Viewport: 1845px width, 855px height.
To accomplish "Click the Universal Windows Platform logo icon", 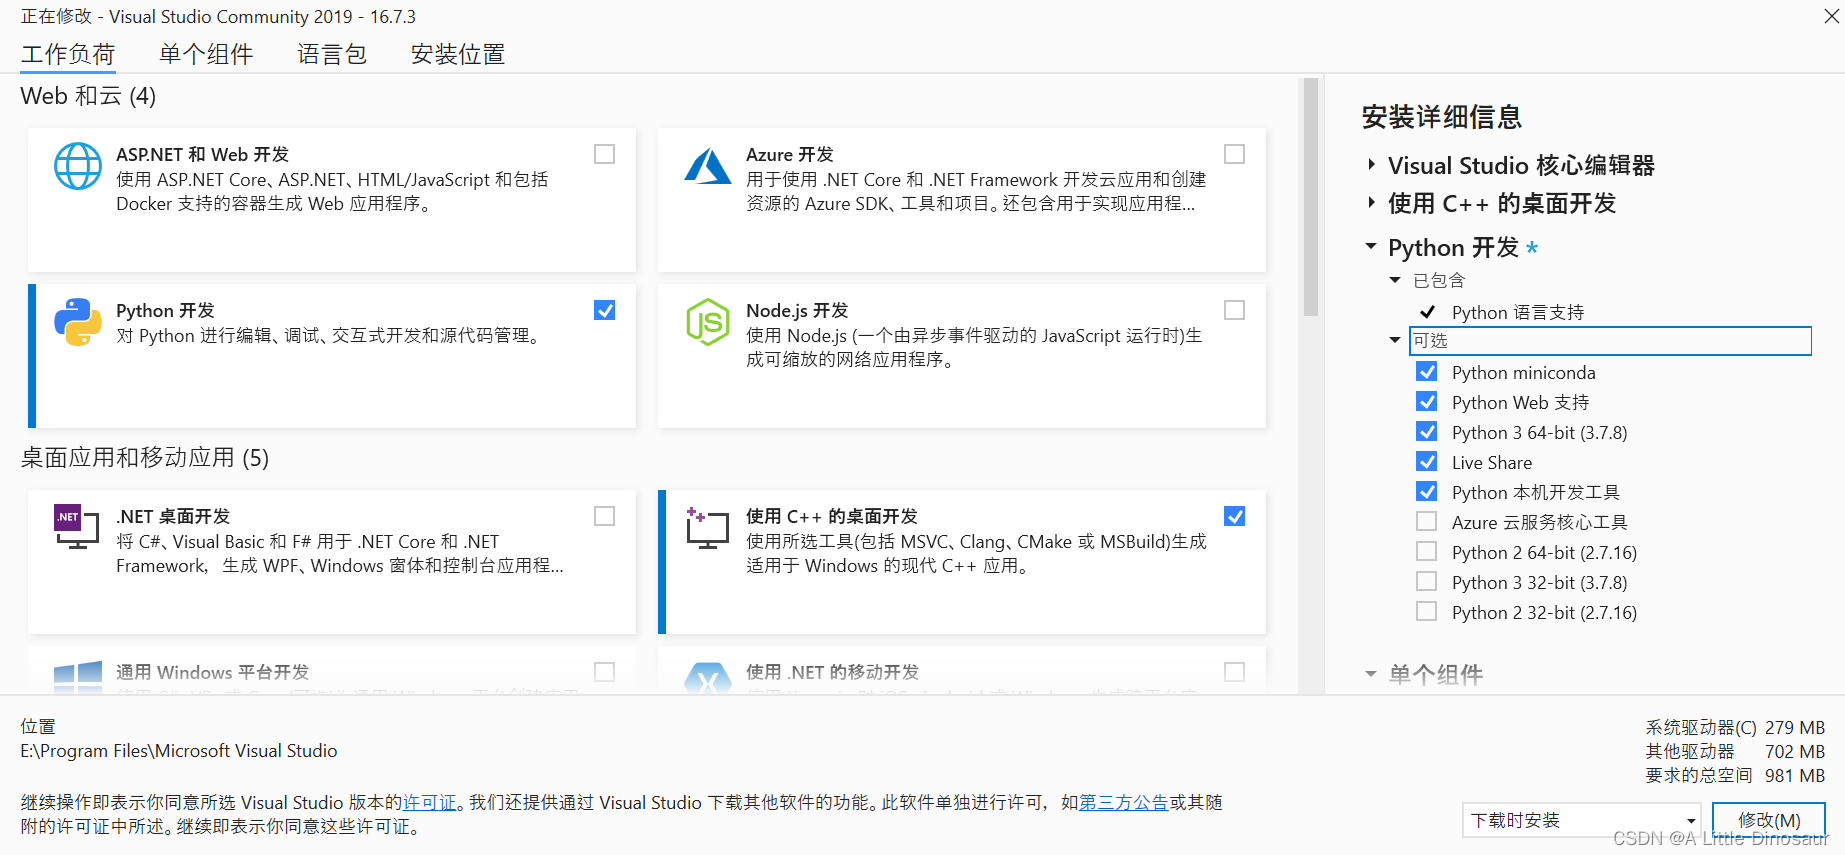I will 78,677.
